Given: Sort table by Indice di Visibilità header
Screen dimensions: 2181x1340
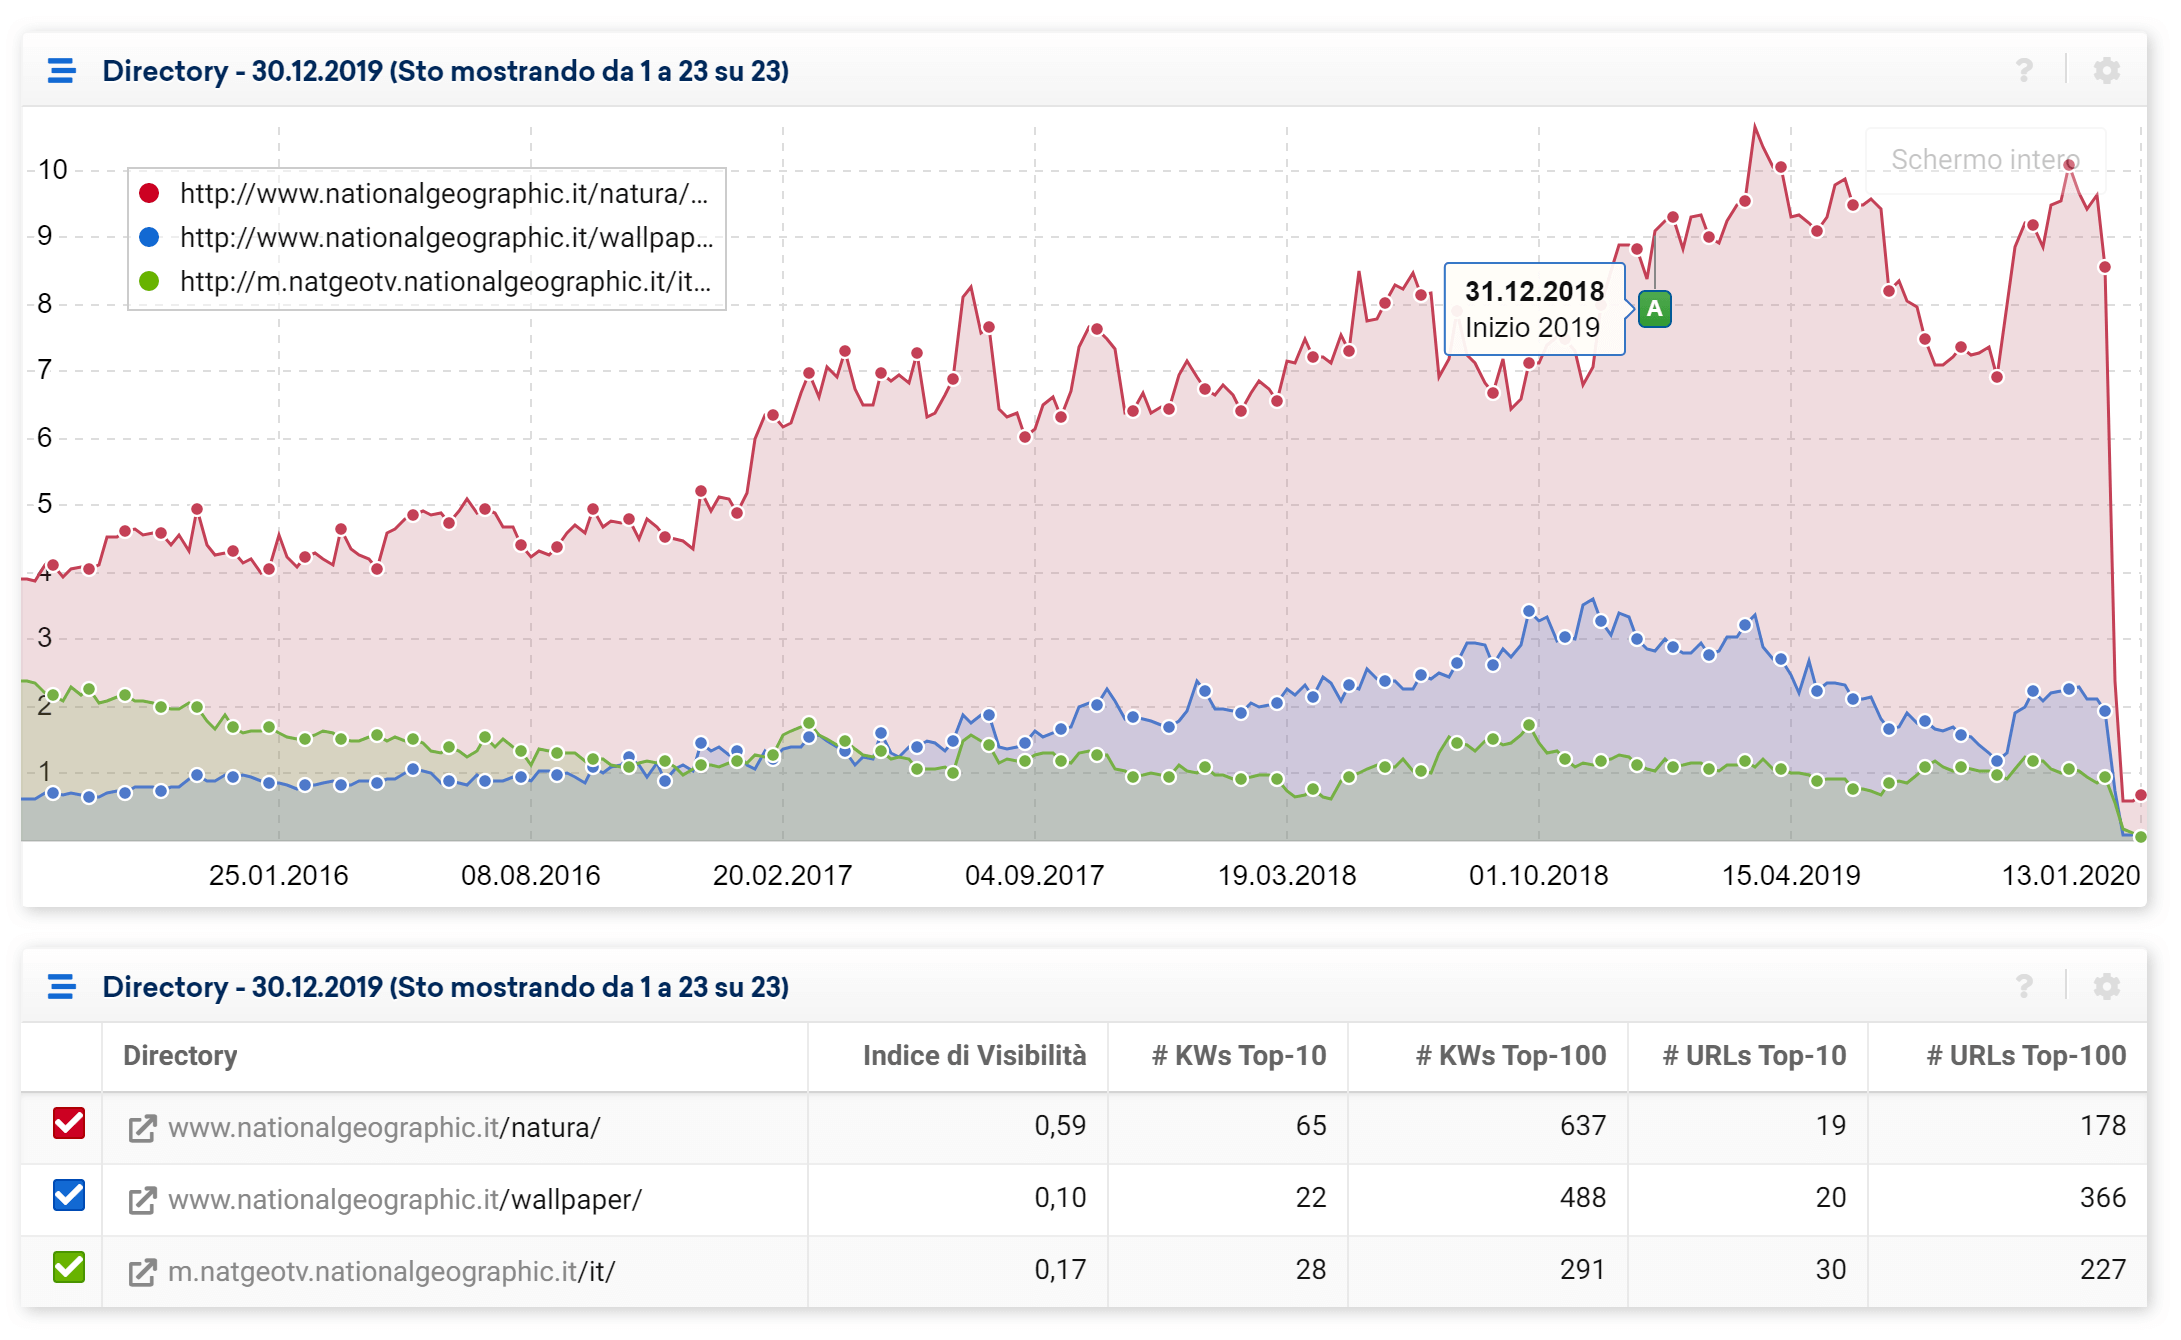Looking at the screenshot, I should tap(974, 1056).
